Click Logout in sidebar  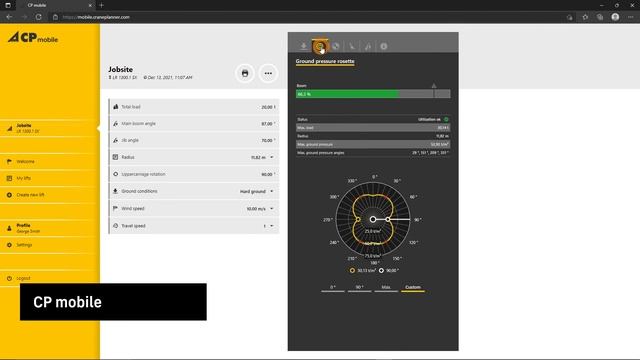(49, 278)
